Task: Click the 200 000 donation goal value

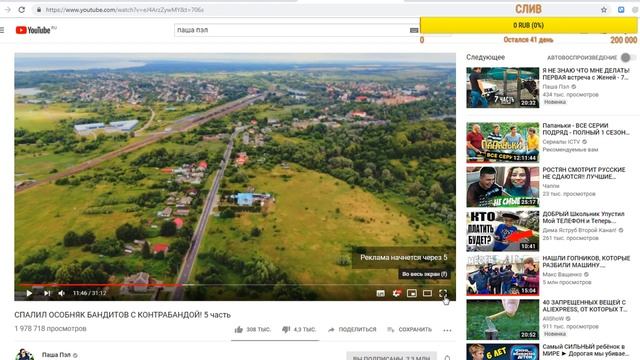Action: [x=624, y=40]
